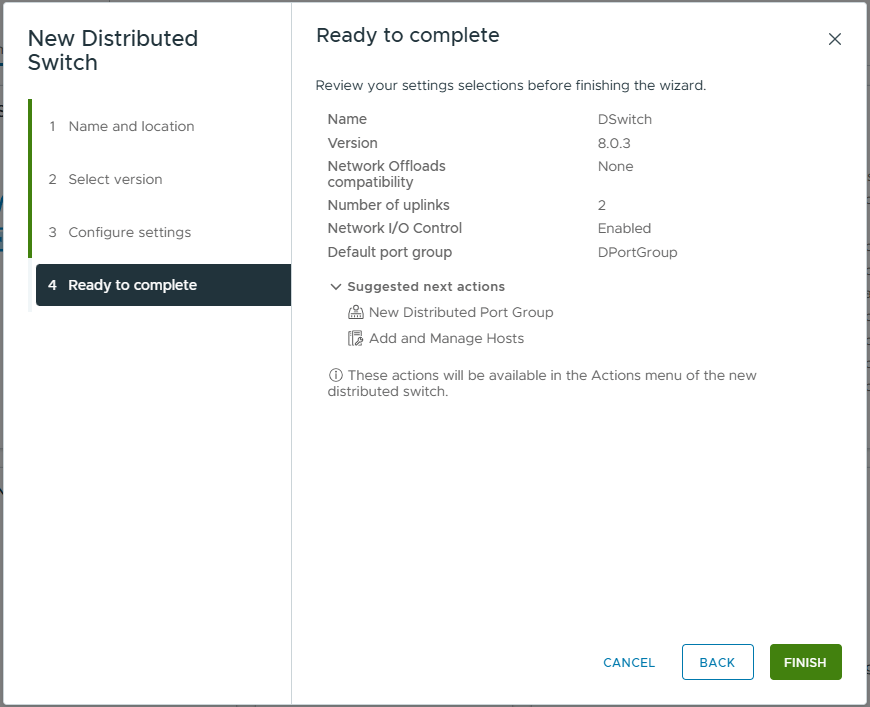The width and height of the screenshot is (870, 707).
Task: Go to step 2 Select version
Action: [115, 179]
